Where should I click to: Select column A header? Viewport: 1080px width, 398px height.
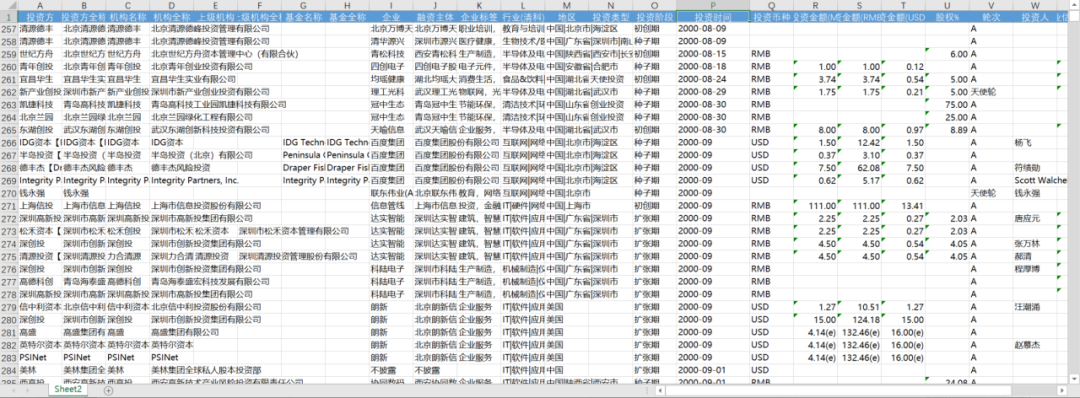point(39,5)
